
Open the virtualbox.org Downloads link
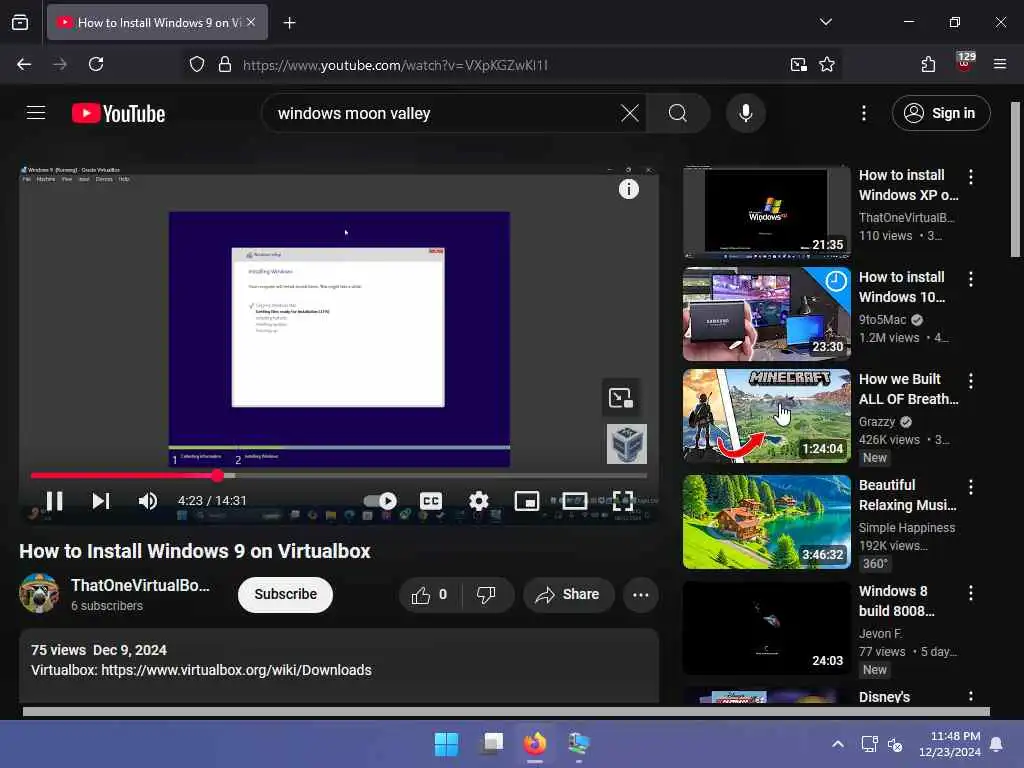click(236, 670)
